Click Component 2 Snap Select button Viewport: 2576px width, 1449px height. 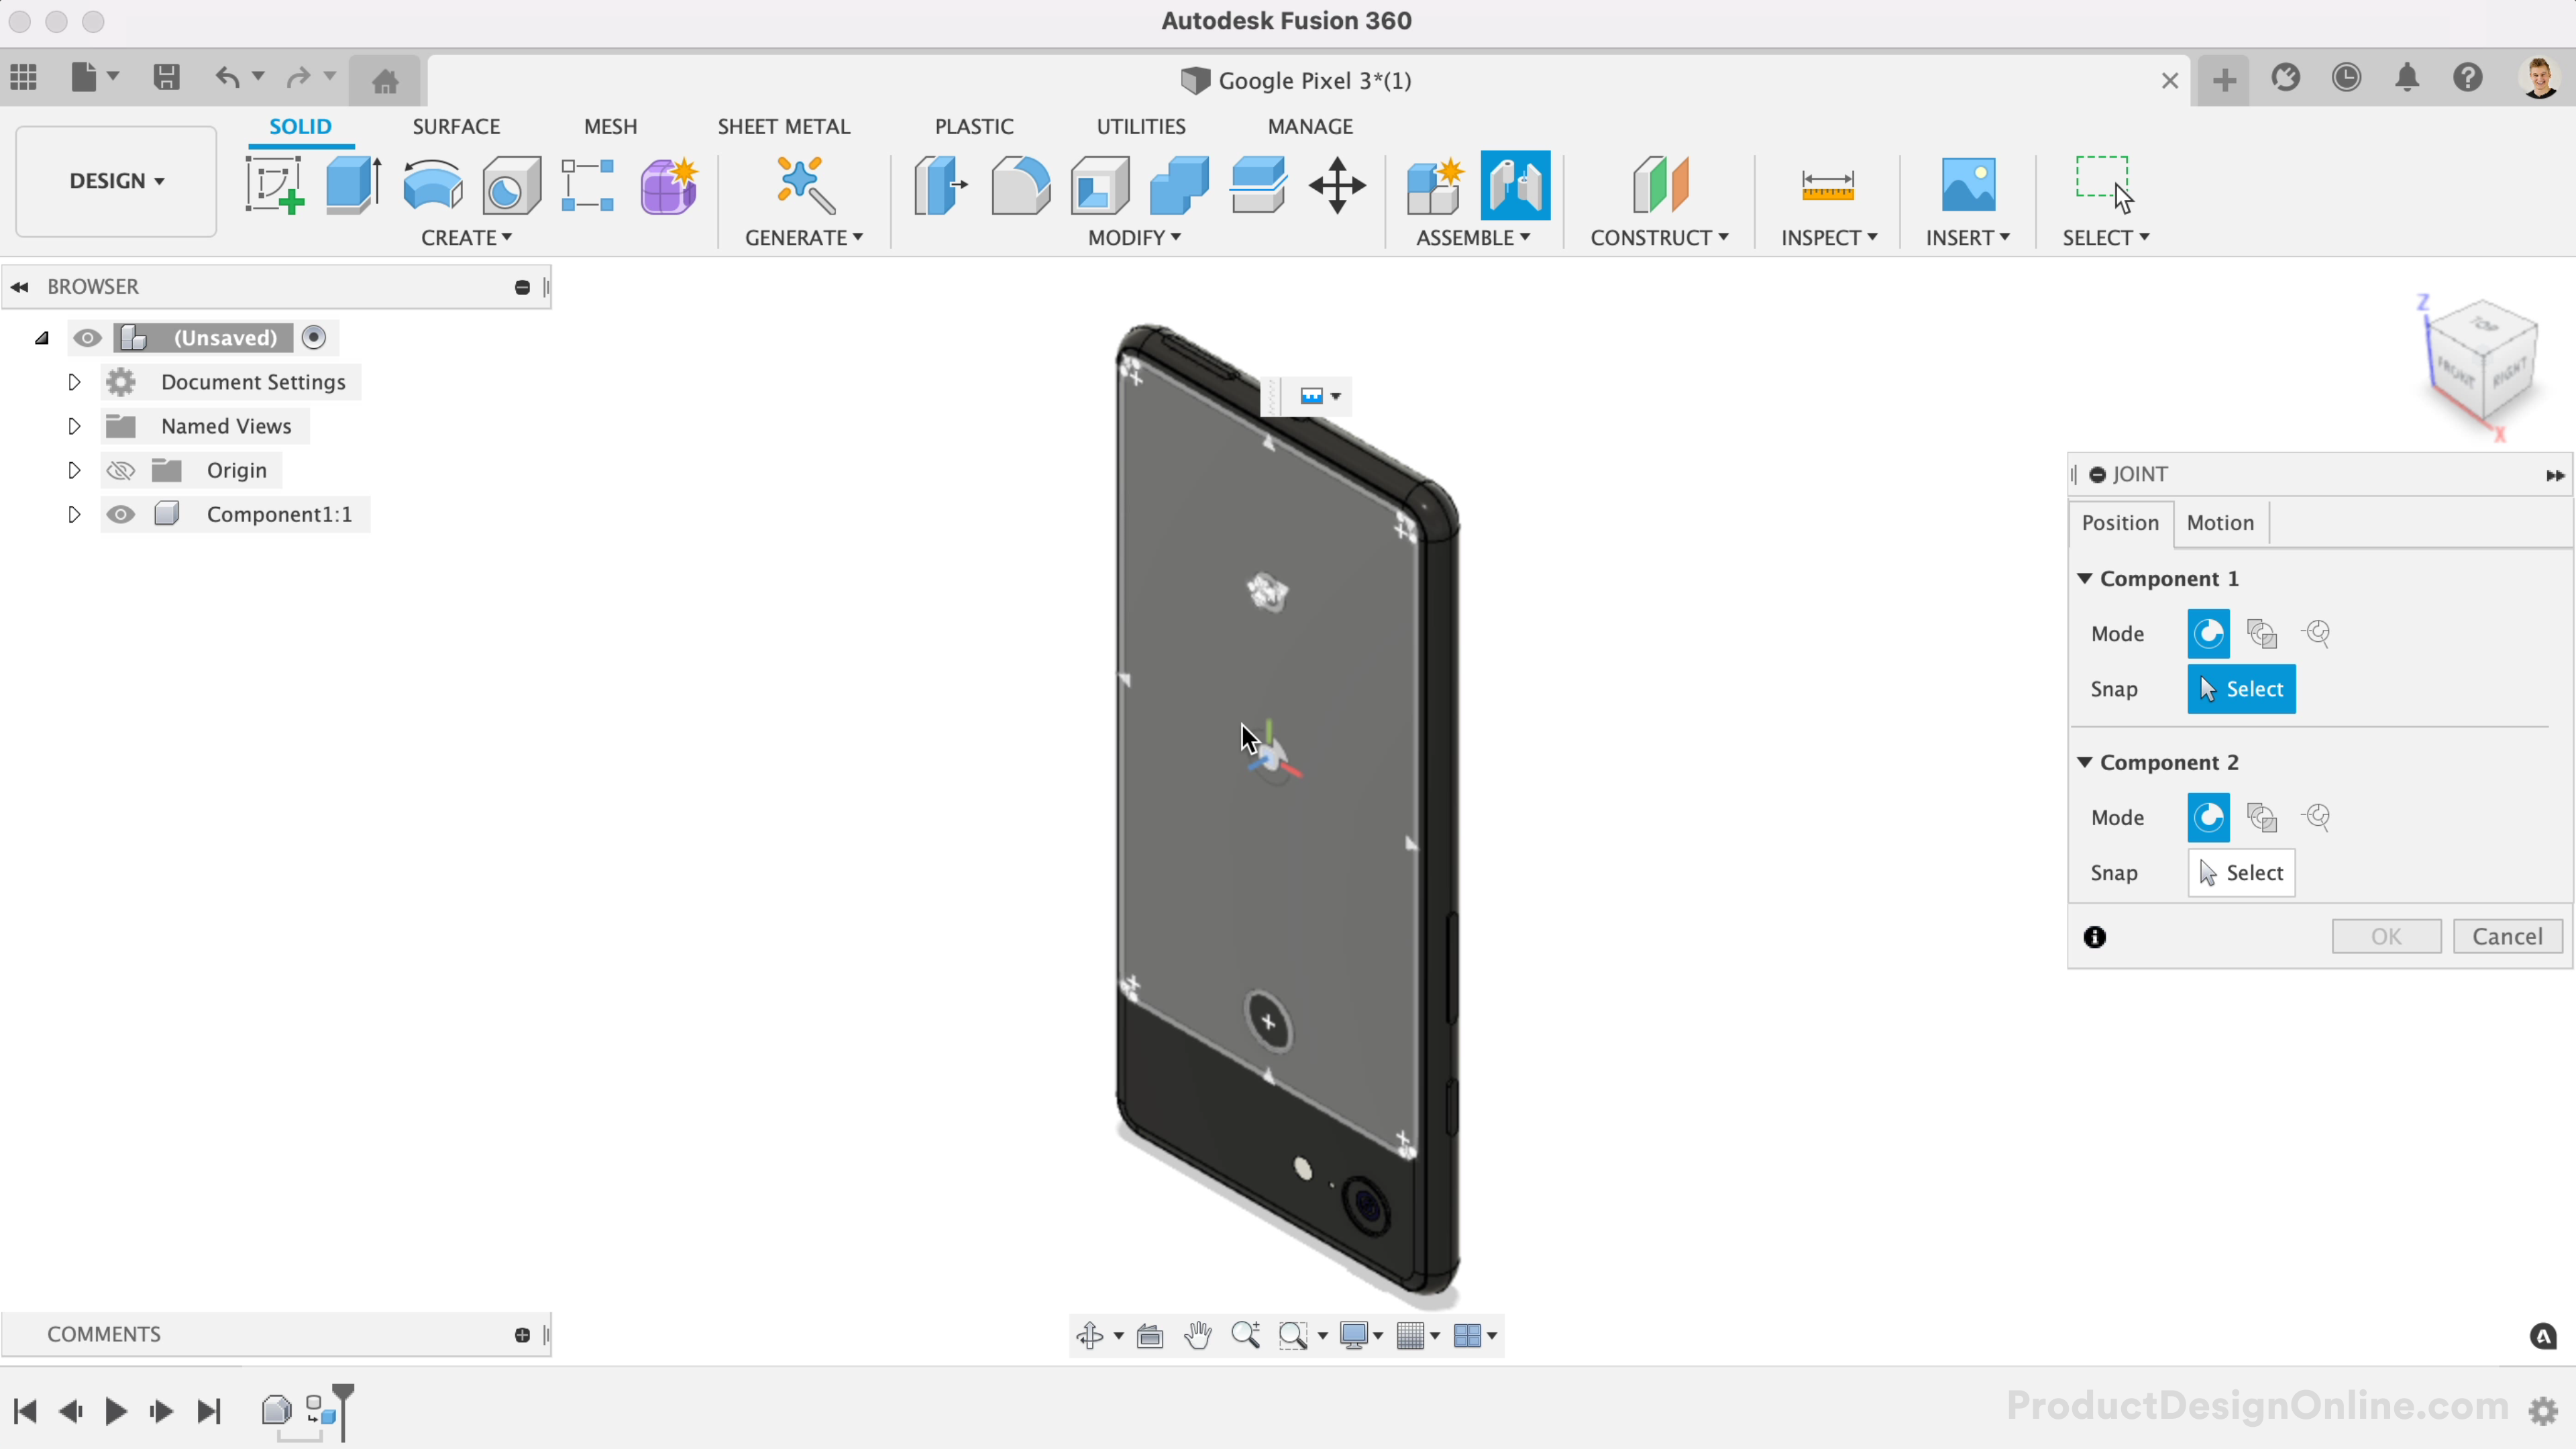(2241, 872)
